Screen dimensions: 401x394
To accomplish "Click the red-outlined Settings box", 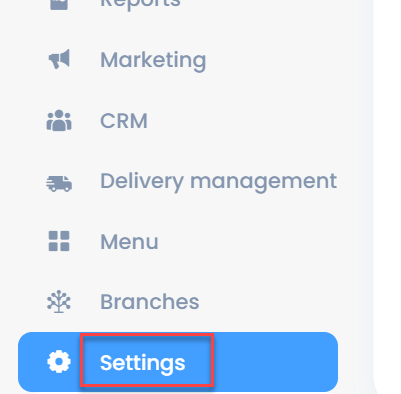I will coord(147,361).
